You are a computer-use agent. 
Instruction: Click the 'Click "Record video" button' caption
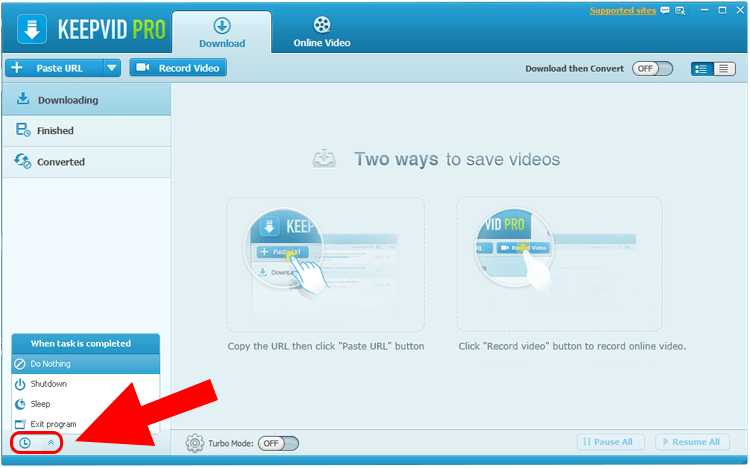[x=572, y=346]
